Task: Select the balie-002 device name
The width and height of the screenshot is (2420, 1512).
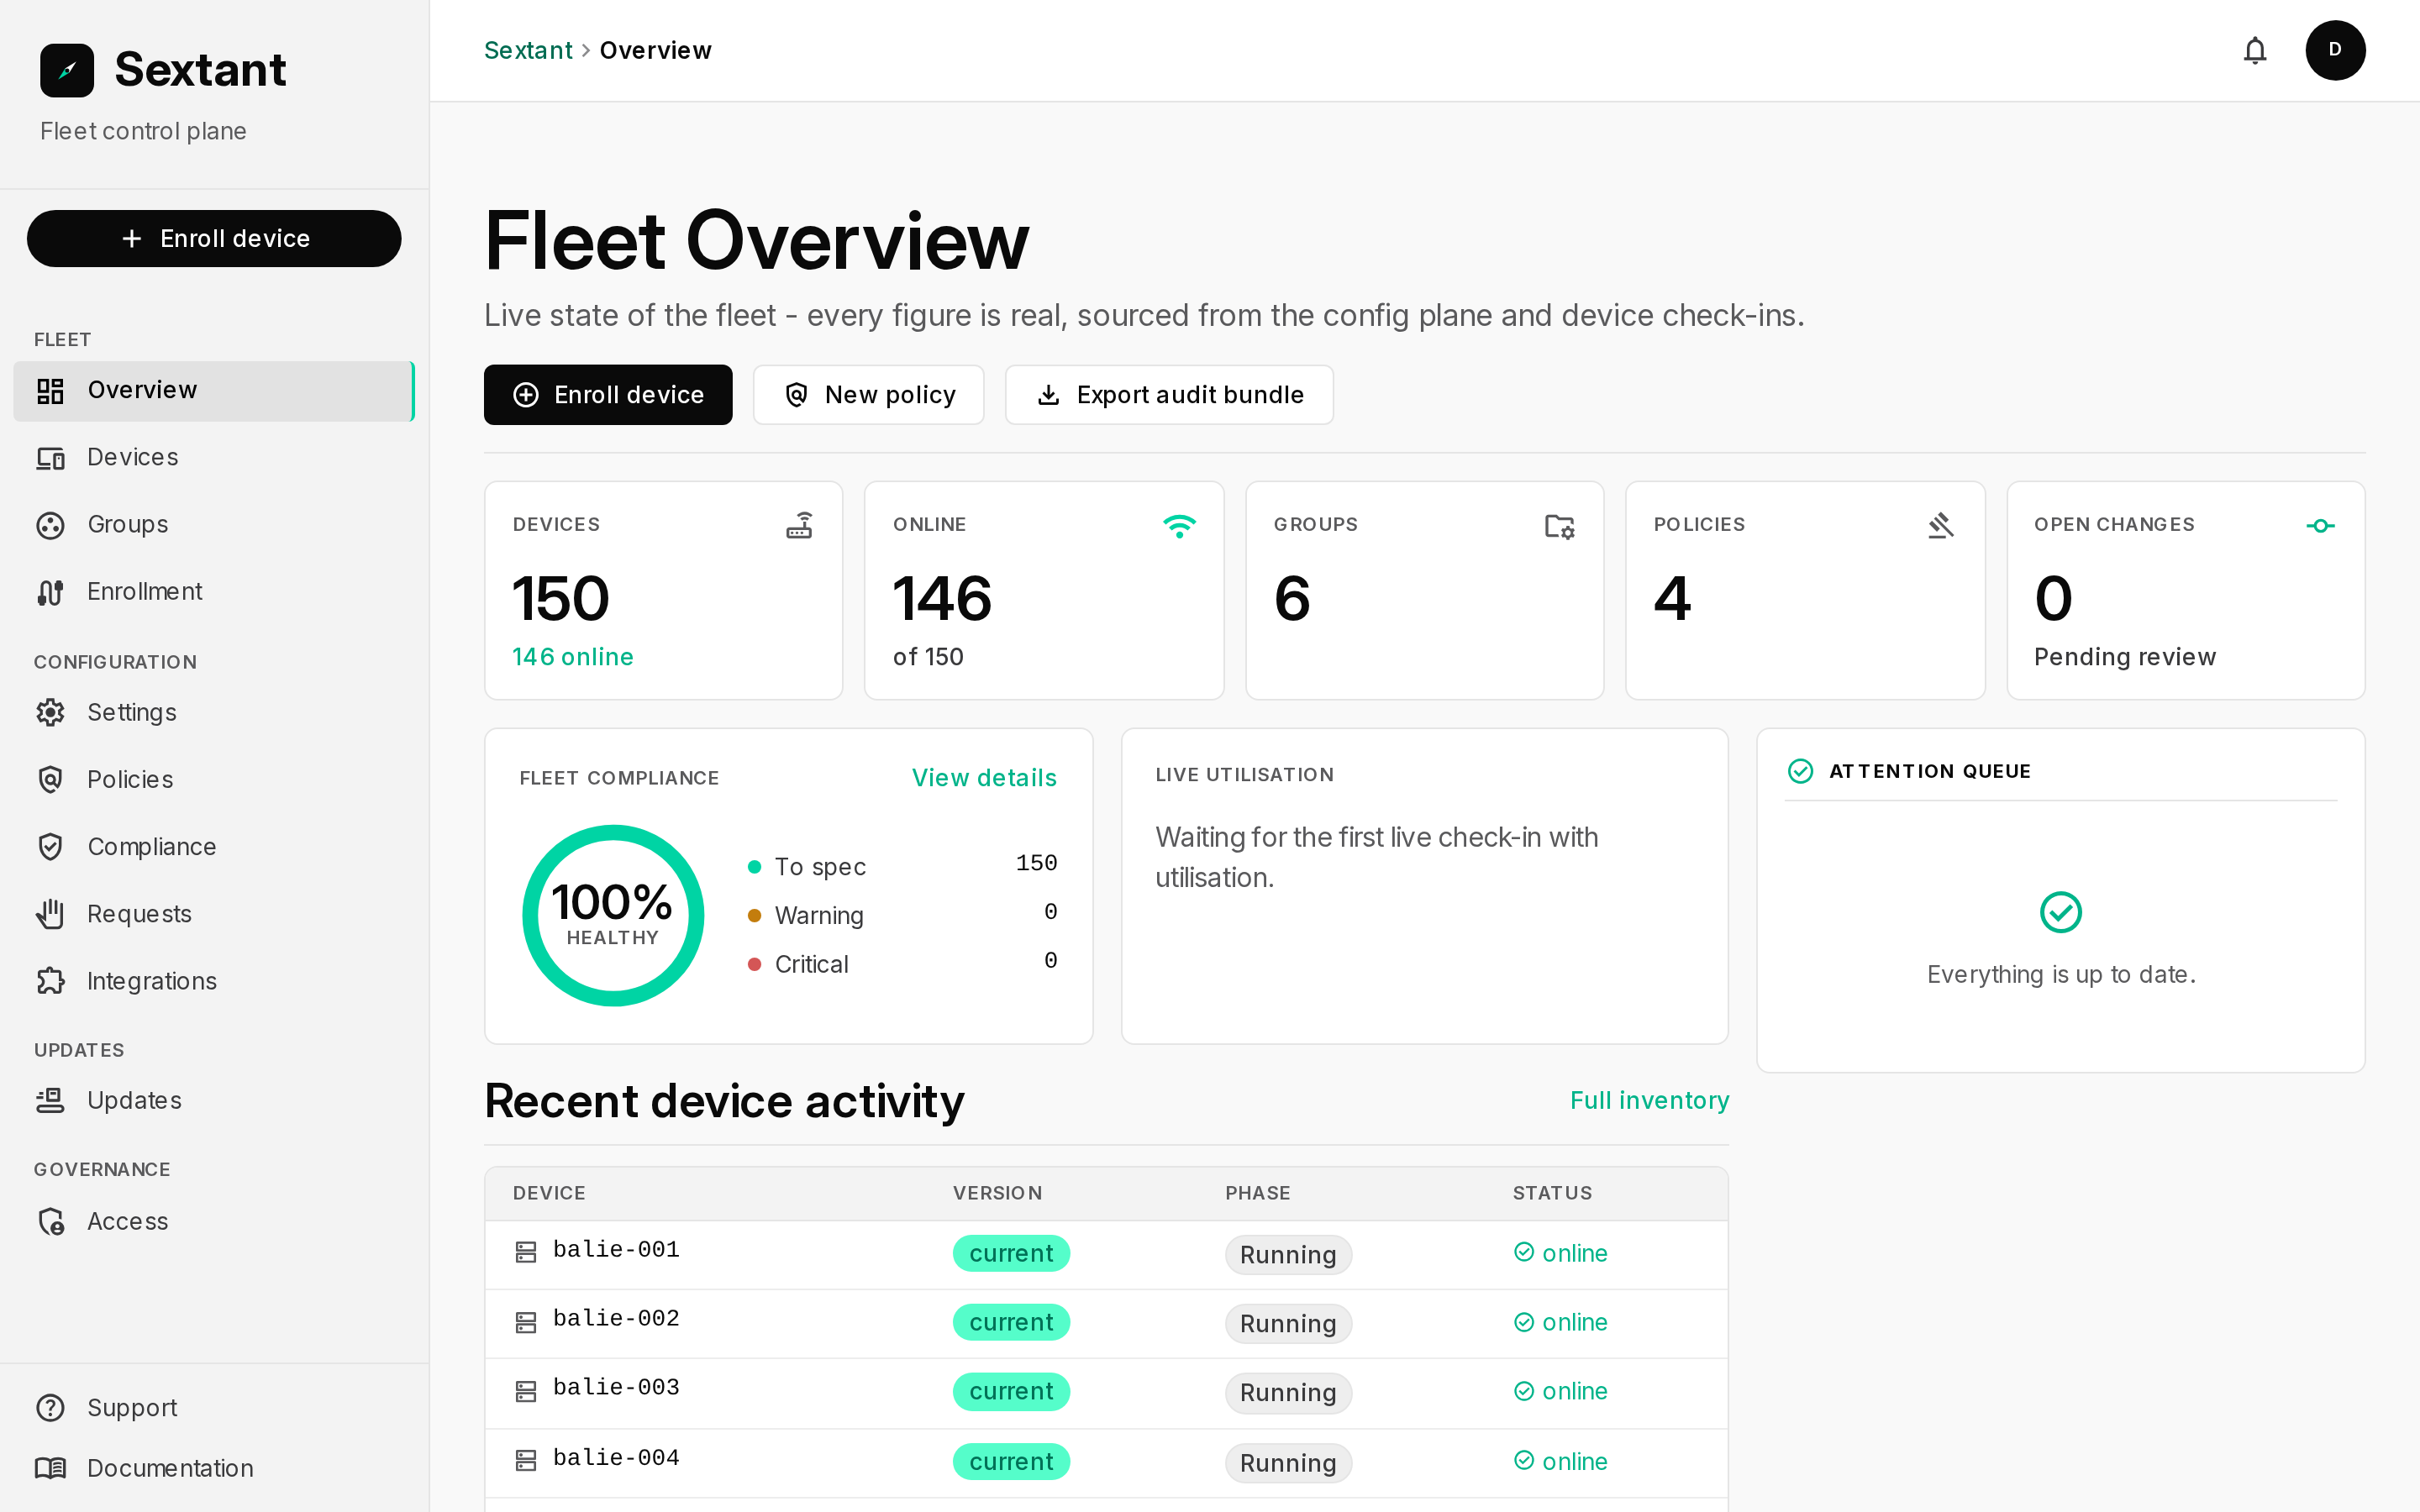Action: (x=616, y=1319)
